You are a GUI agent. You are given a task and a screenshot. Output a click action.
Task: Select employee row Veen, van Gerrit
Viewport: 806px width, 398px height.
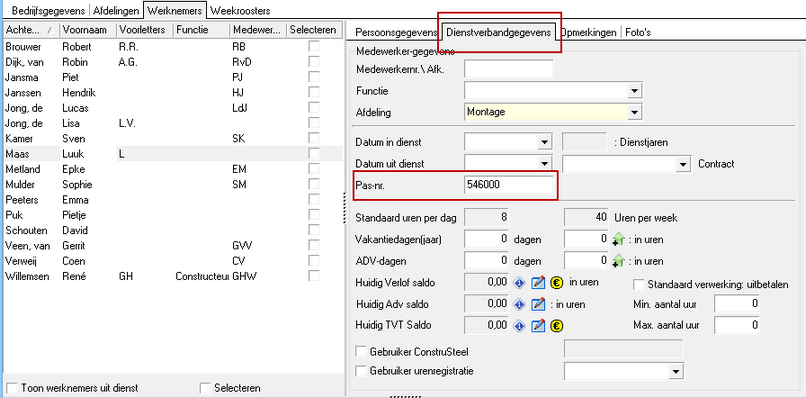point(172,246)
